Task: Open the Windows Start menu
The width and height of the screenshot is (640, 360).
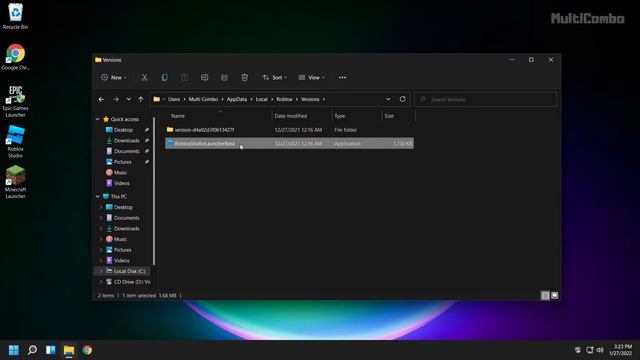Action: [x=14, y=350]
